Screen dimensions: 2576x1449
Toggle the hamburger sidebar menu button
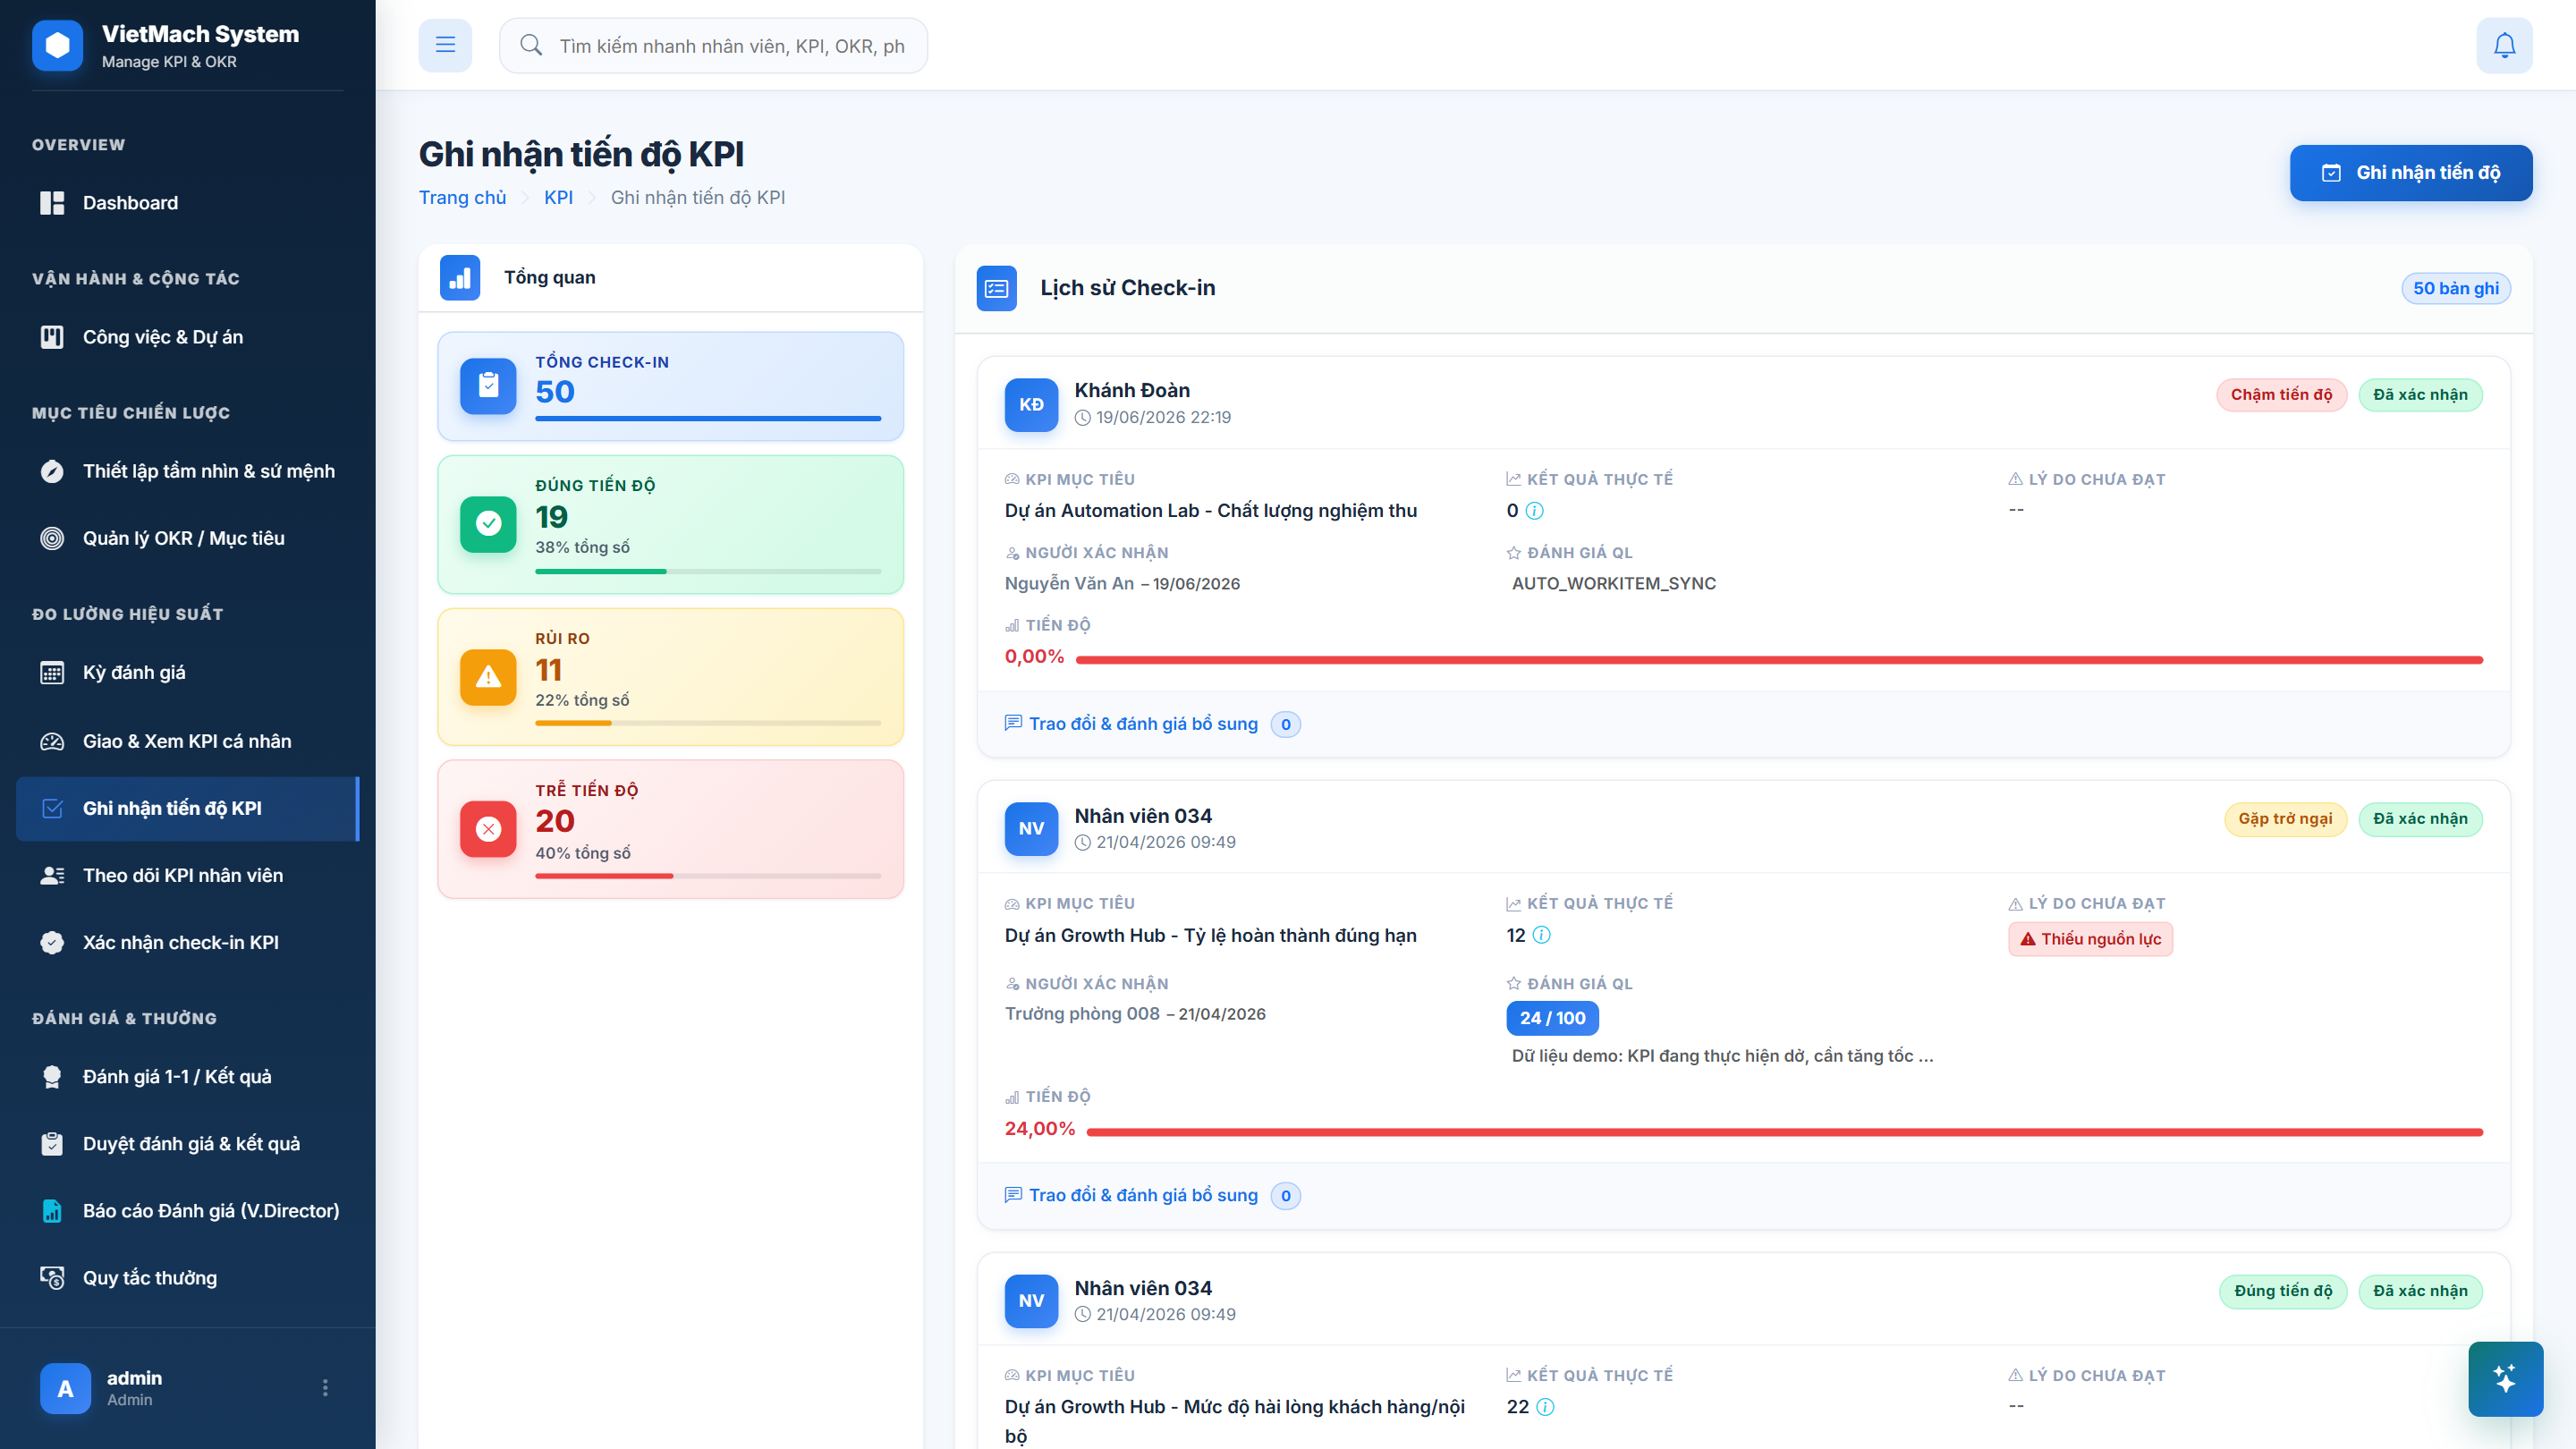tap(445, 45)
